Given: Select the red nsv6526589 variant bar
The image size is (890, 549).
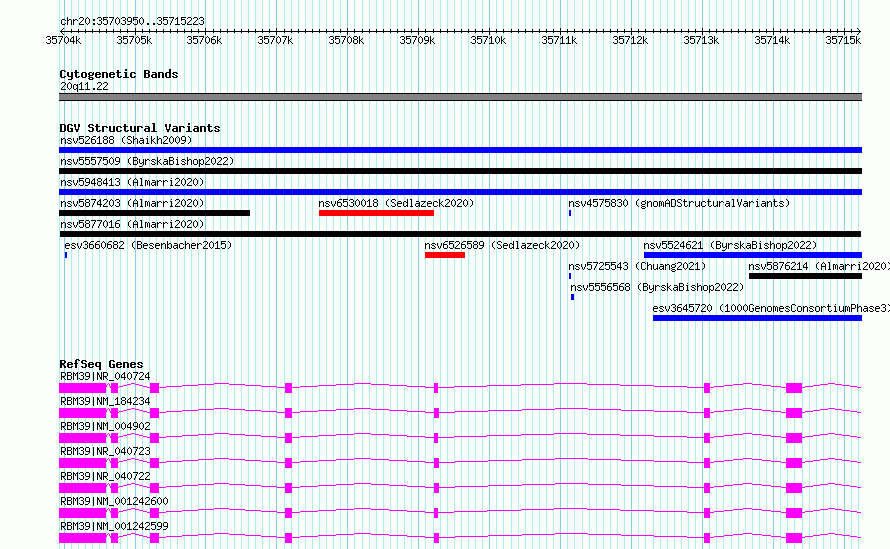Looking at the screenshot, I should point(445,255).
